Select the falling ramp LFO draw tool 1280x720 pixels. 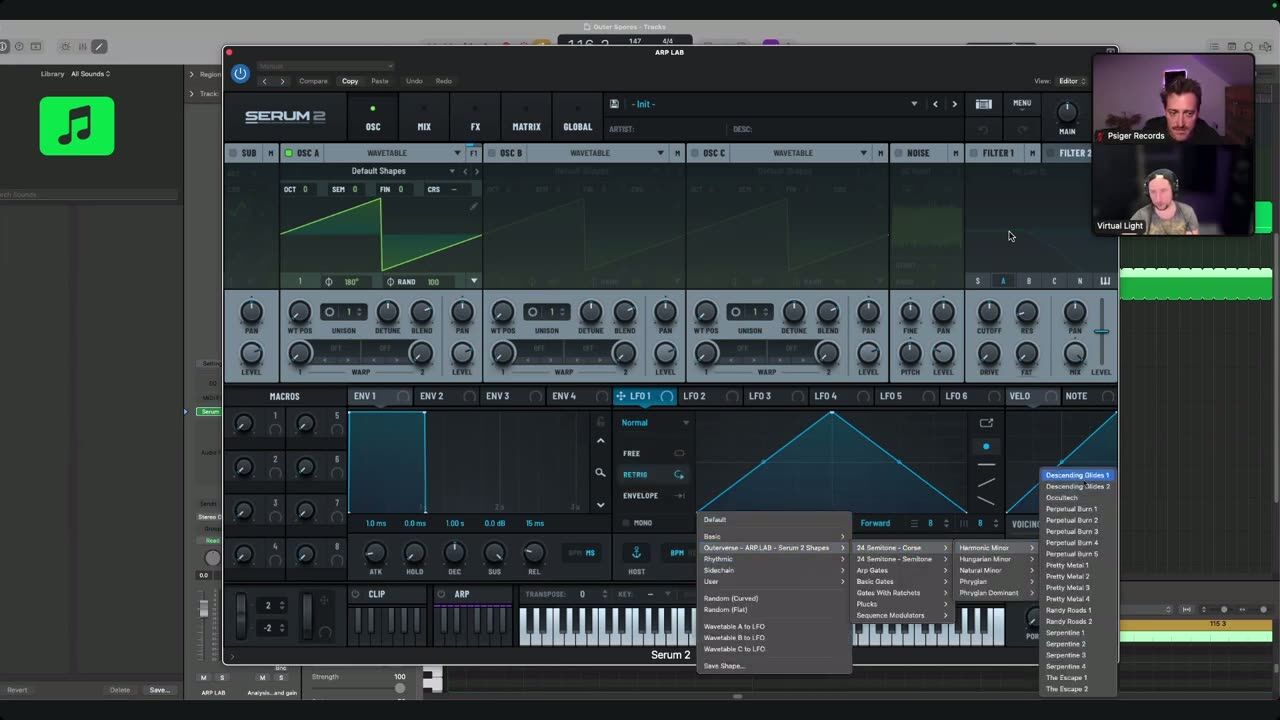[986, 500]
